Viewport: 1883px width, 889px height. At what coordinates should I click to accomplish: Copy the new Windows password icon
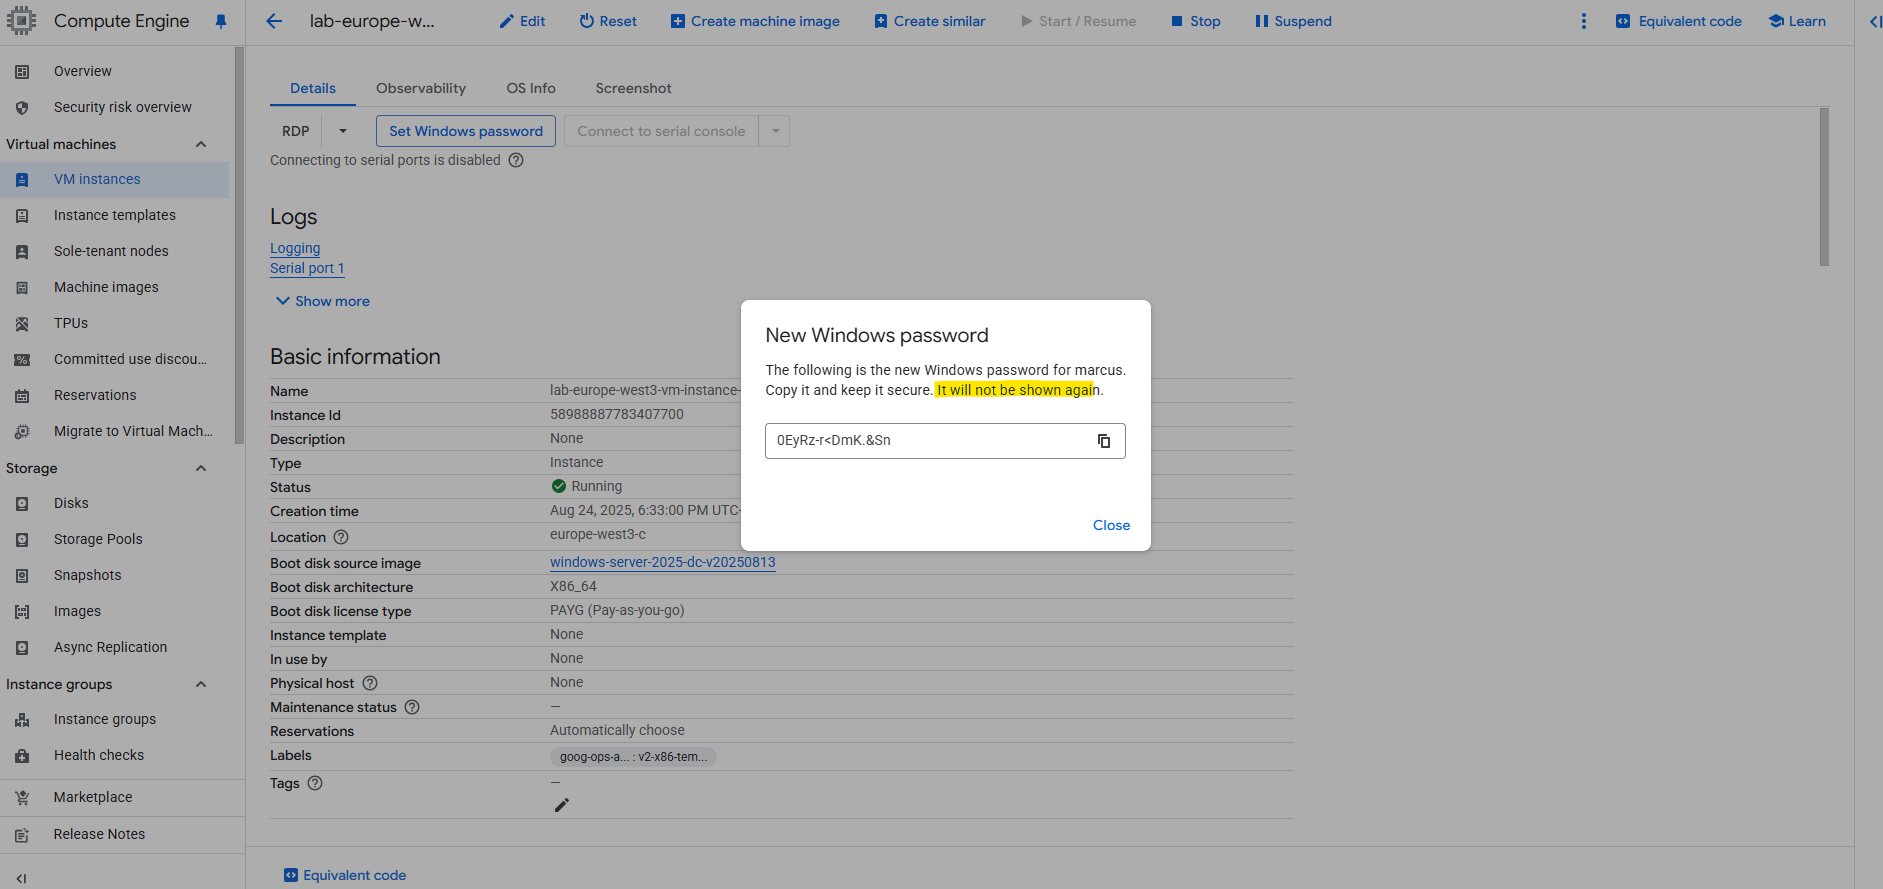(1104, 441)
